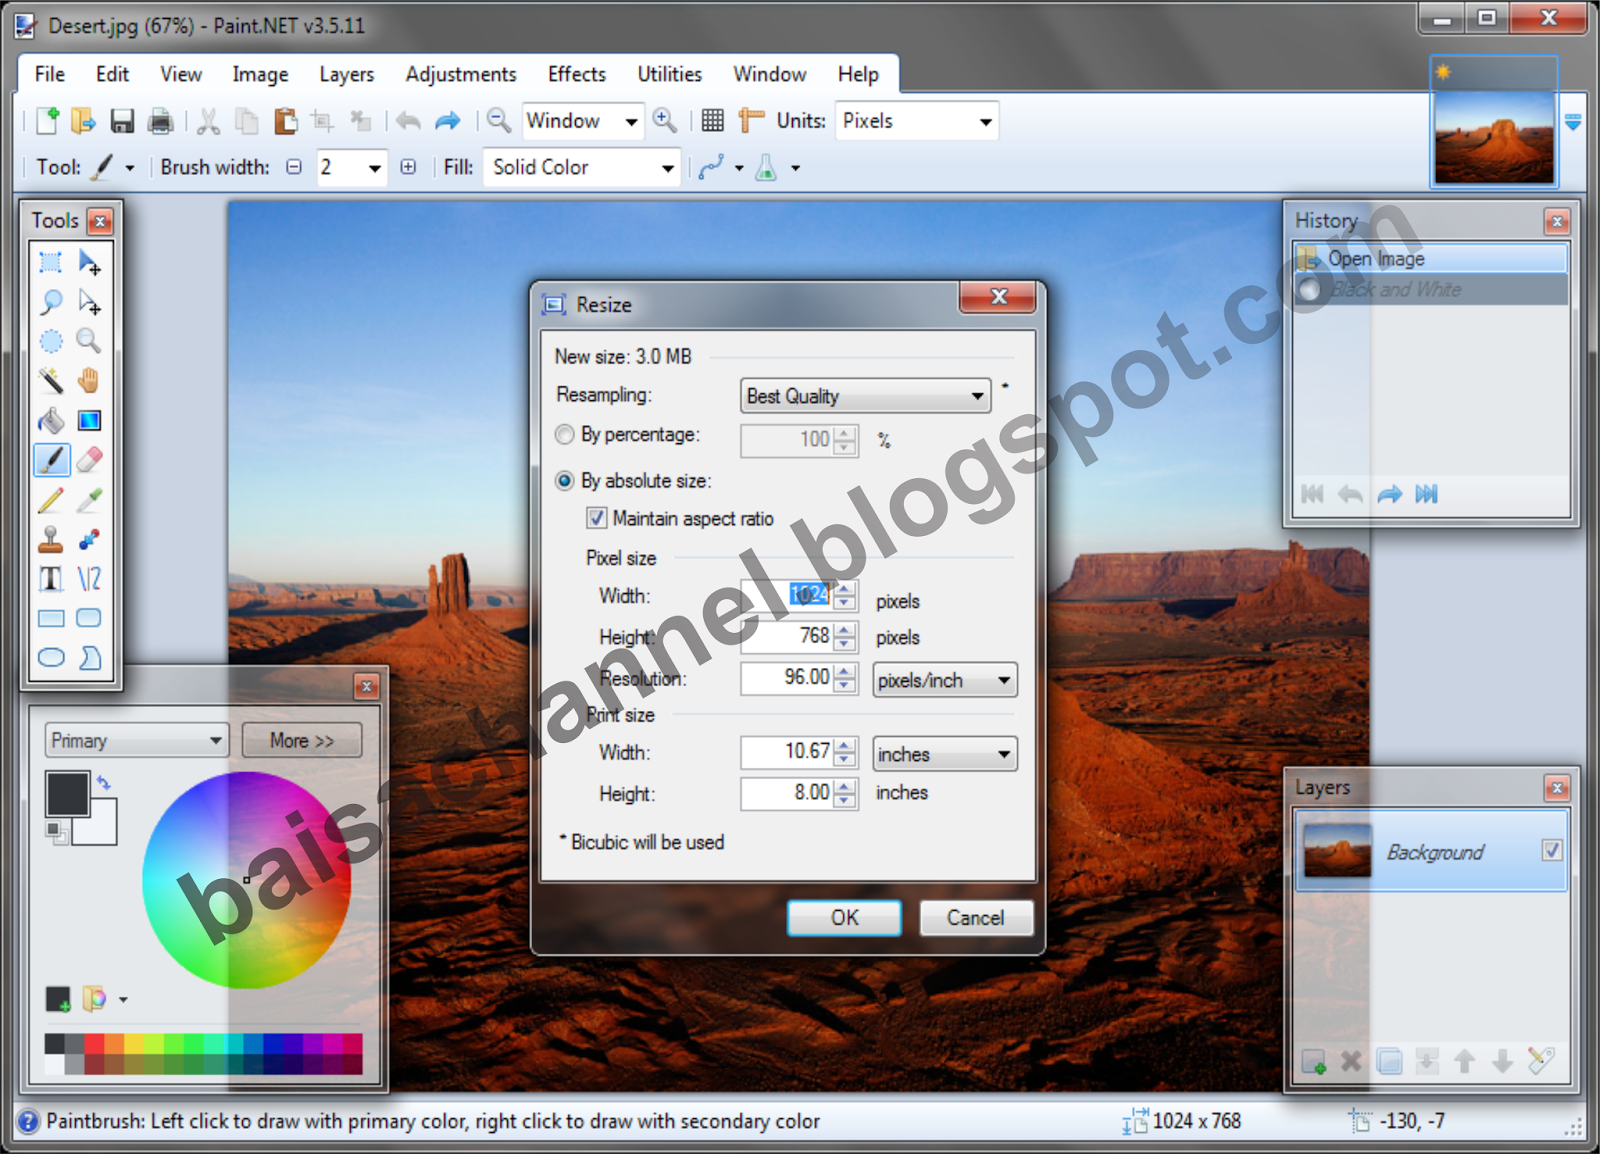1600x1154 pixels.
Task: Select the Freeform Shape tool
Action: 89,658
